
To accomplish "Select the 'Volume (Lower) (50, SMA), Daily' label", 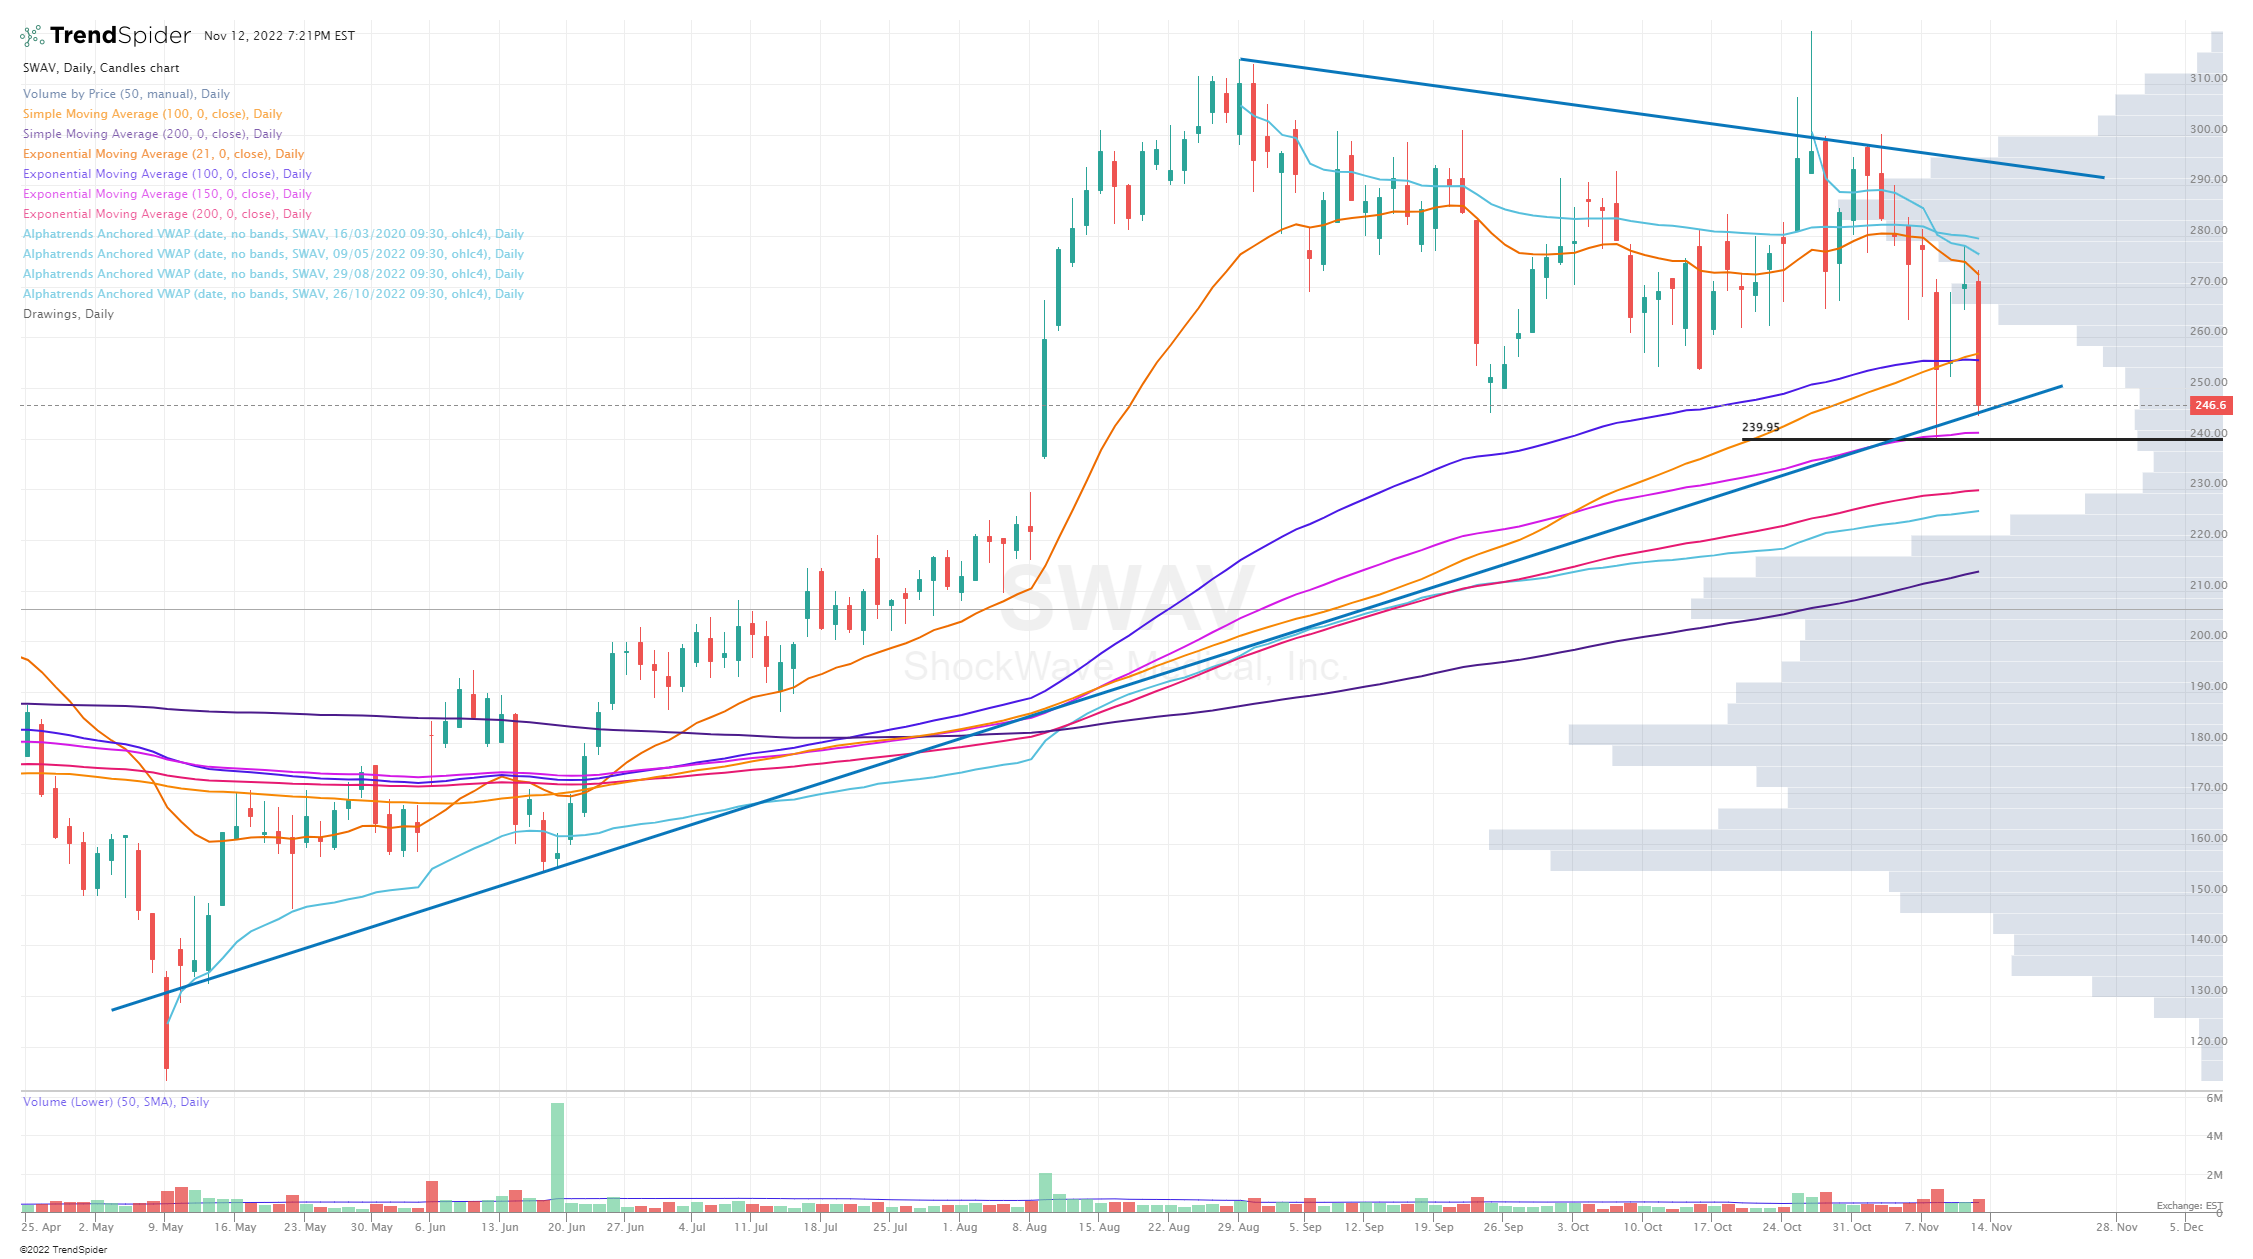I will [116, 1102].
